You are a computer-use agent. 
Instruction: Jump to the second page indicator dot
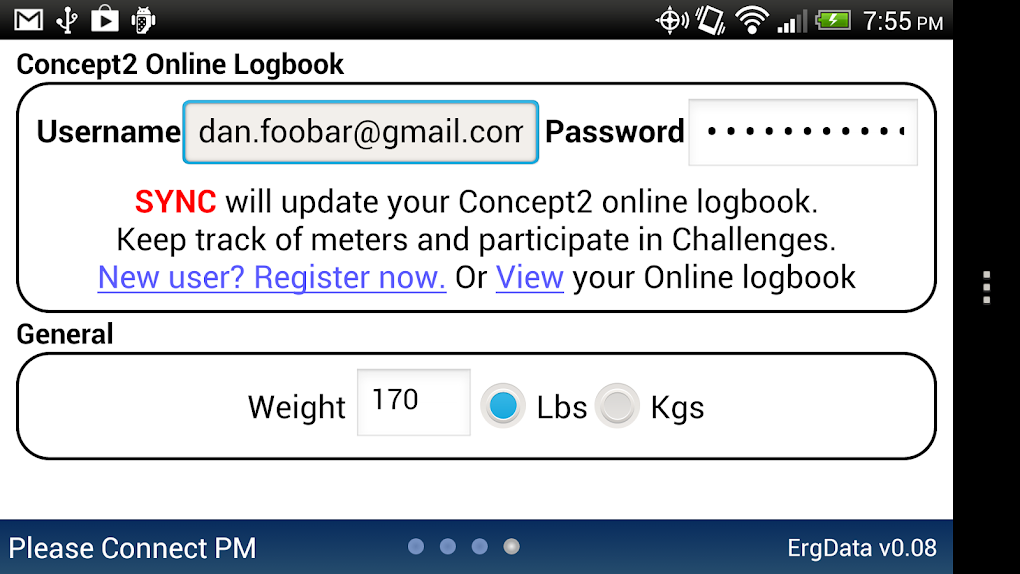448,547
